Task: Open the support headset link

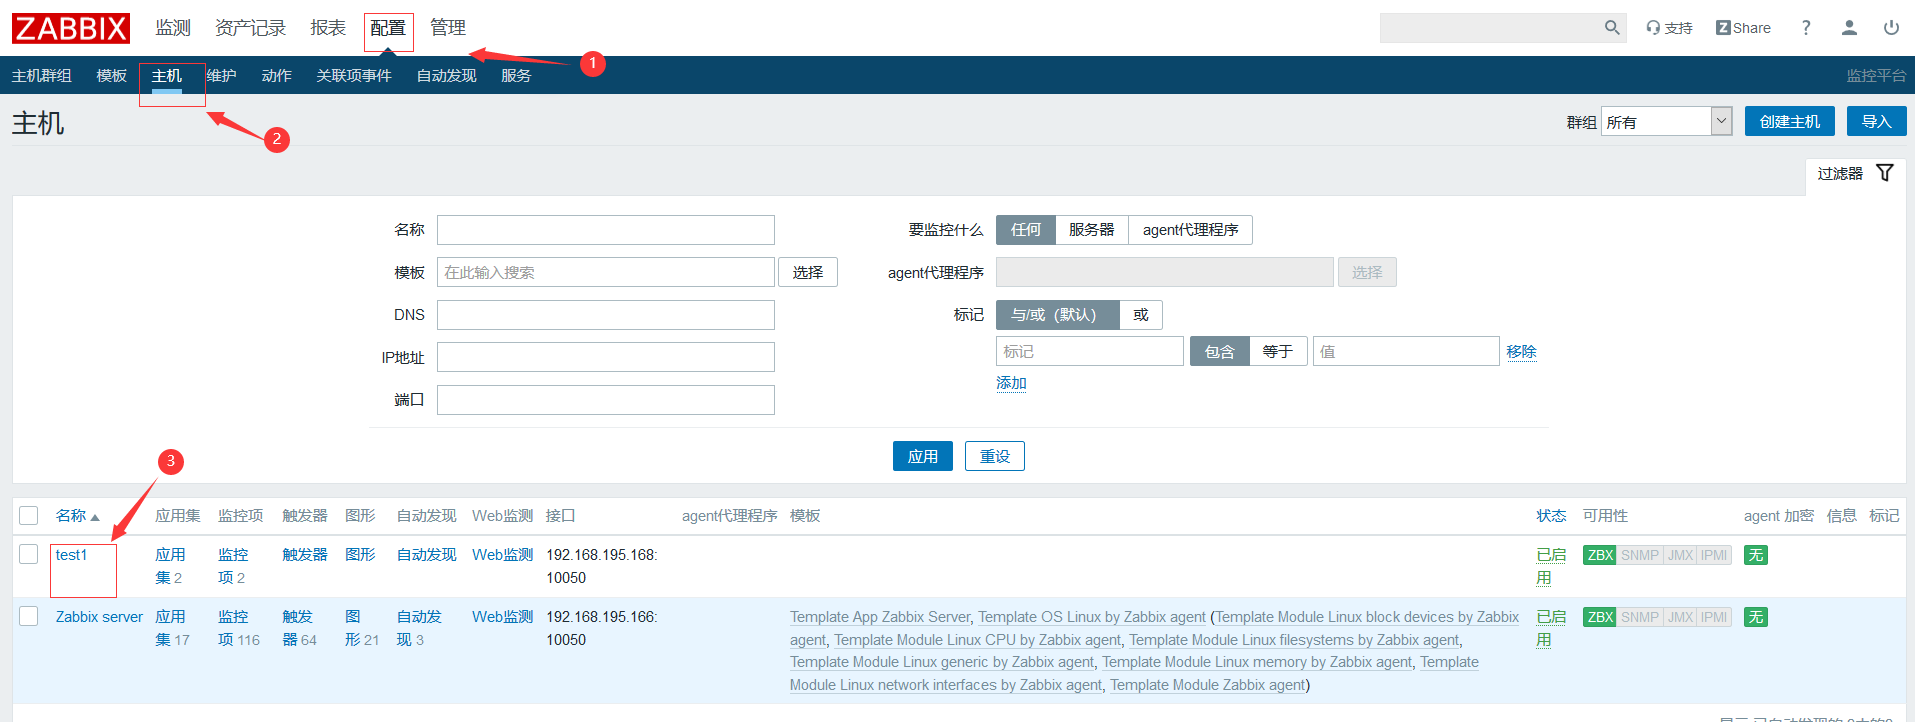Action: [x=1669, y=28]
